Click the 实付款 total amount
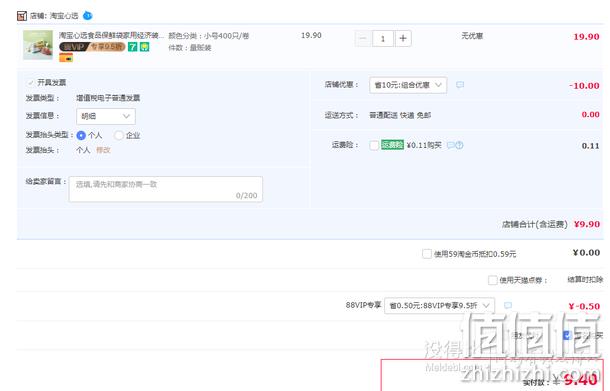 point(580,380)
